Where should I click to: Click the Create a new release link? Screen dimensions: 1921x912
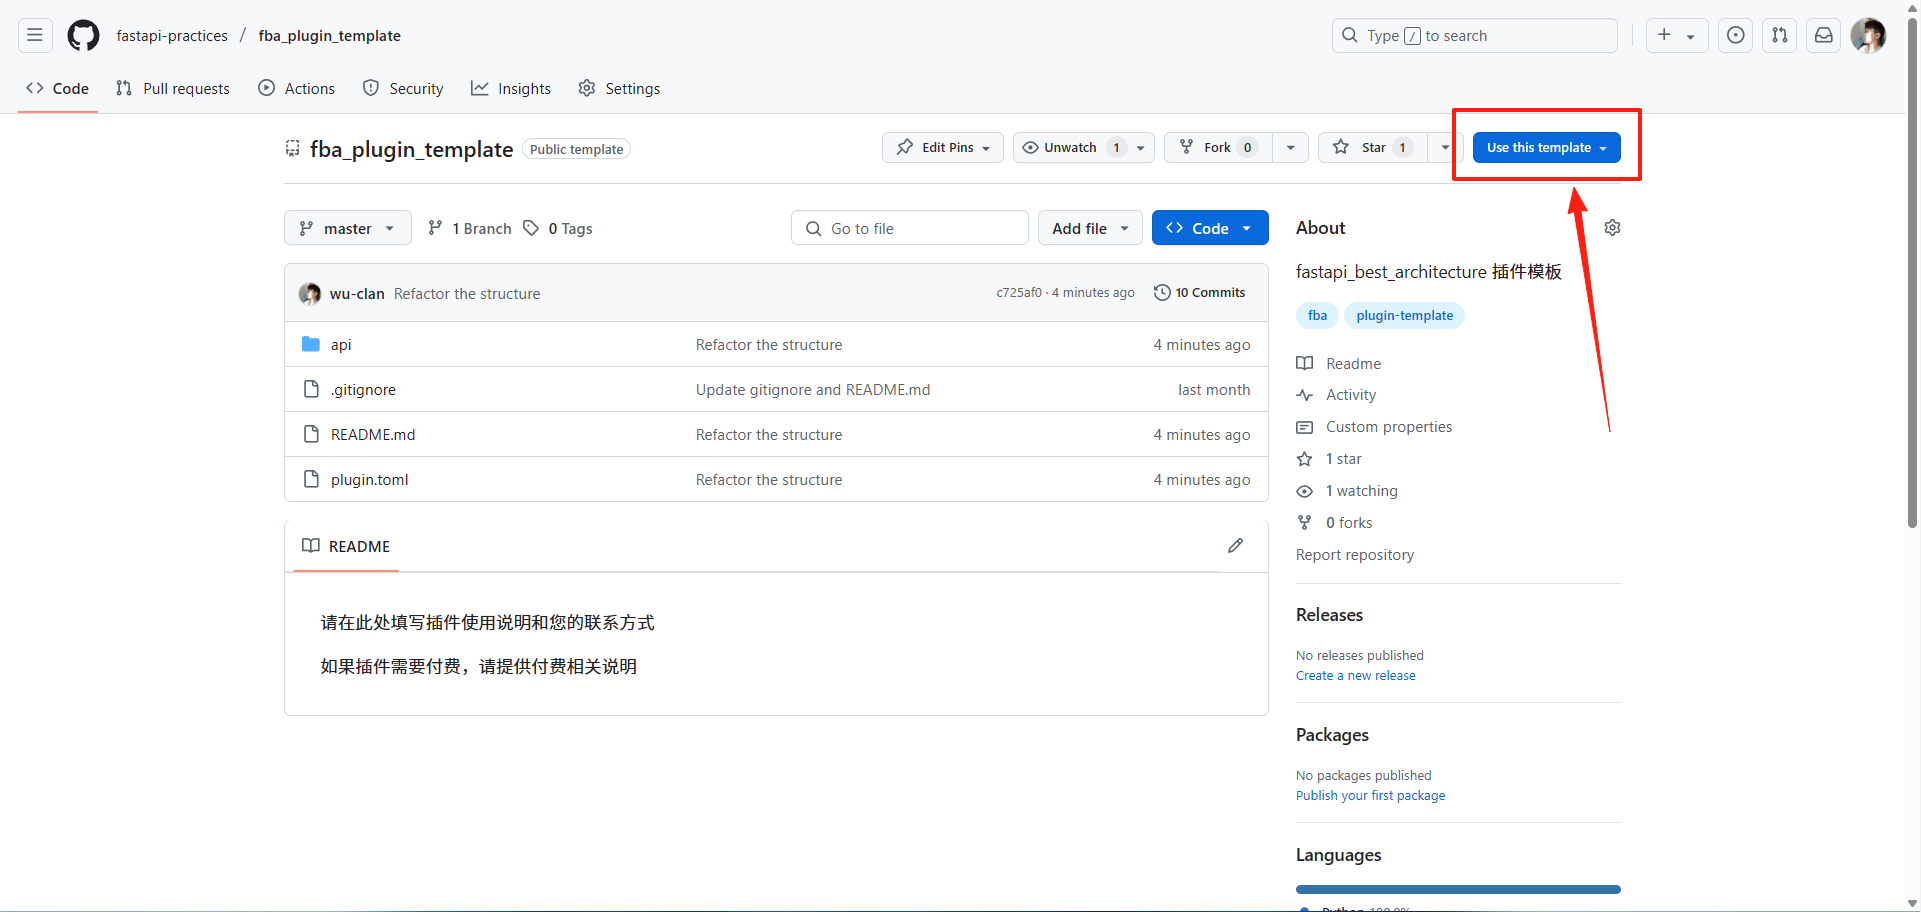tap(1355, 676)
